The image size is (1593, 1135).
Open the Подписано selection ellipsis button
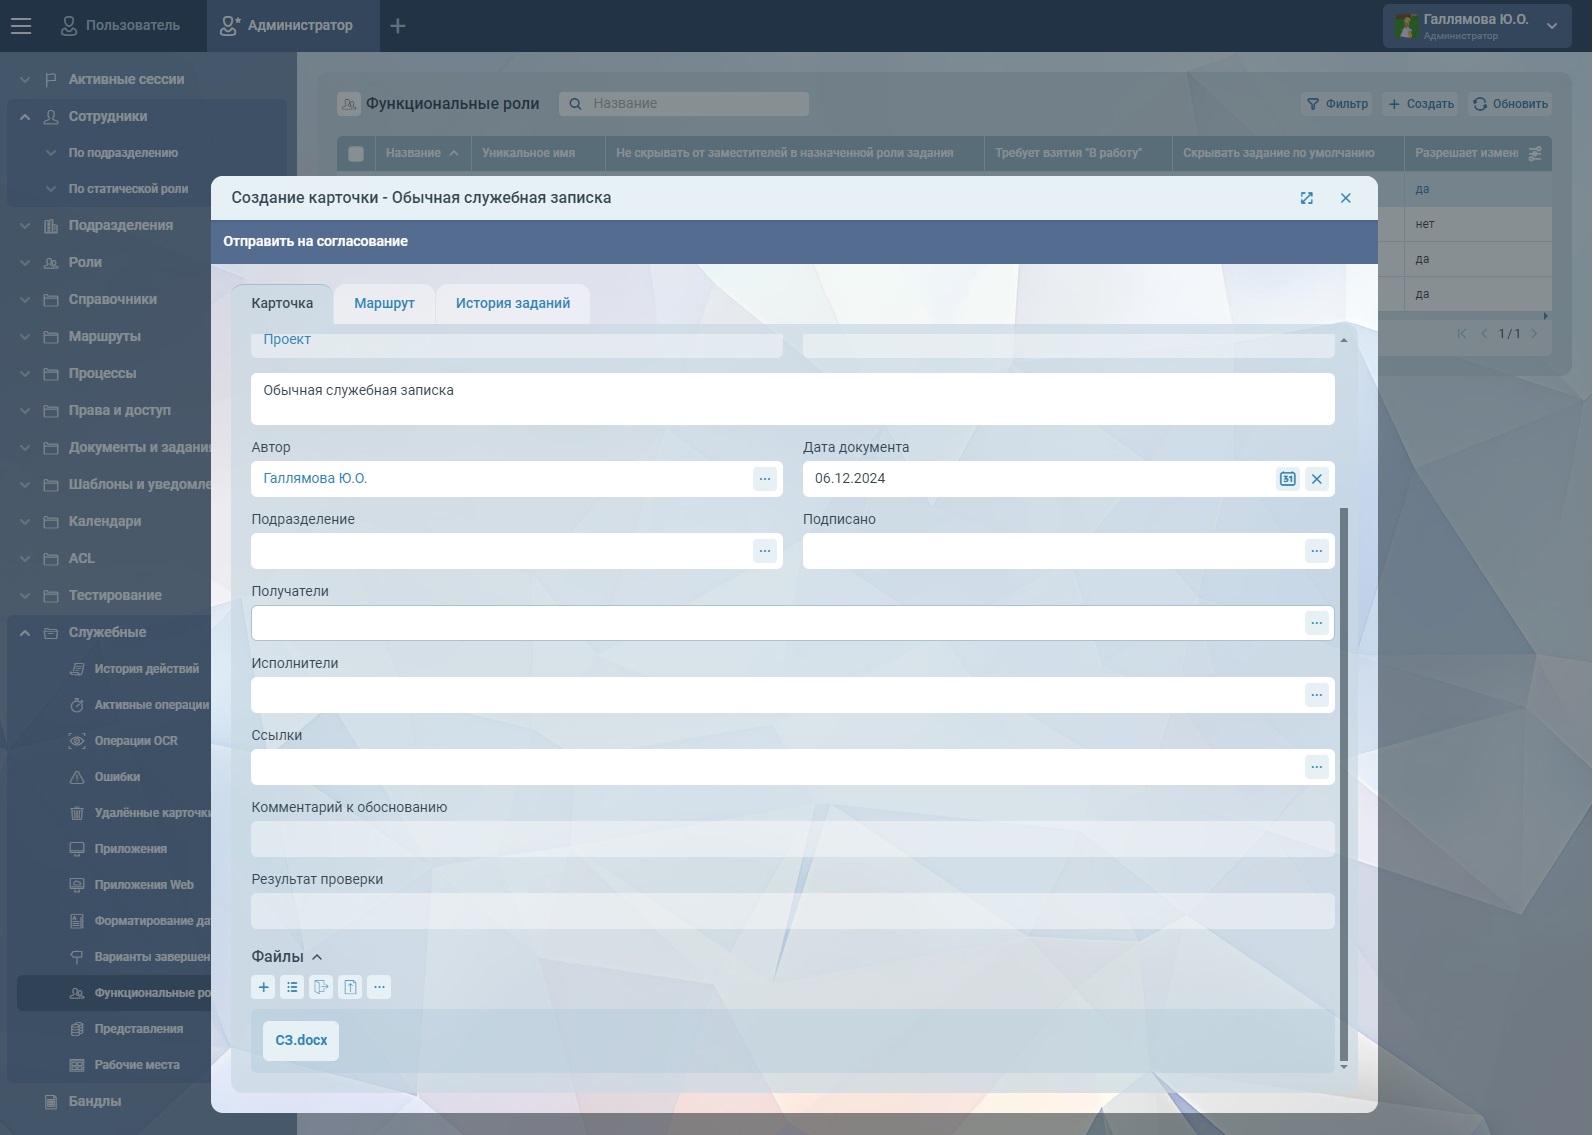click(1316, 551)
